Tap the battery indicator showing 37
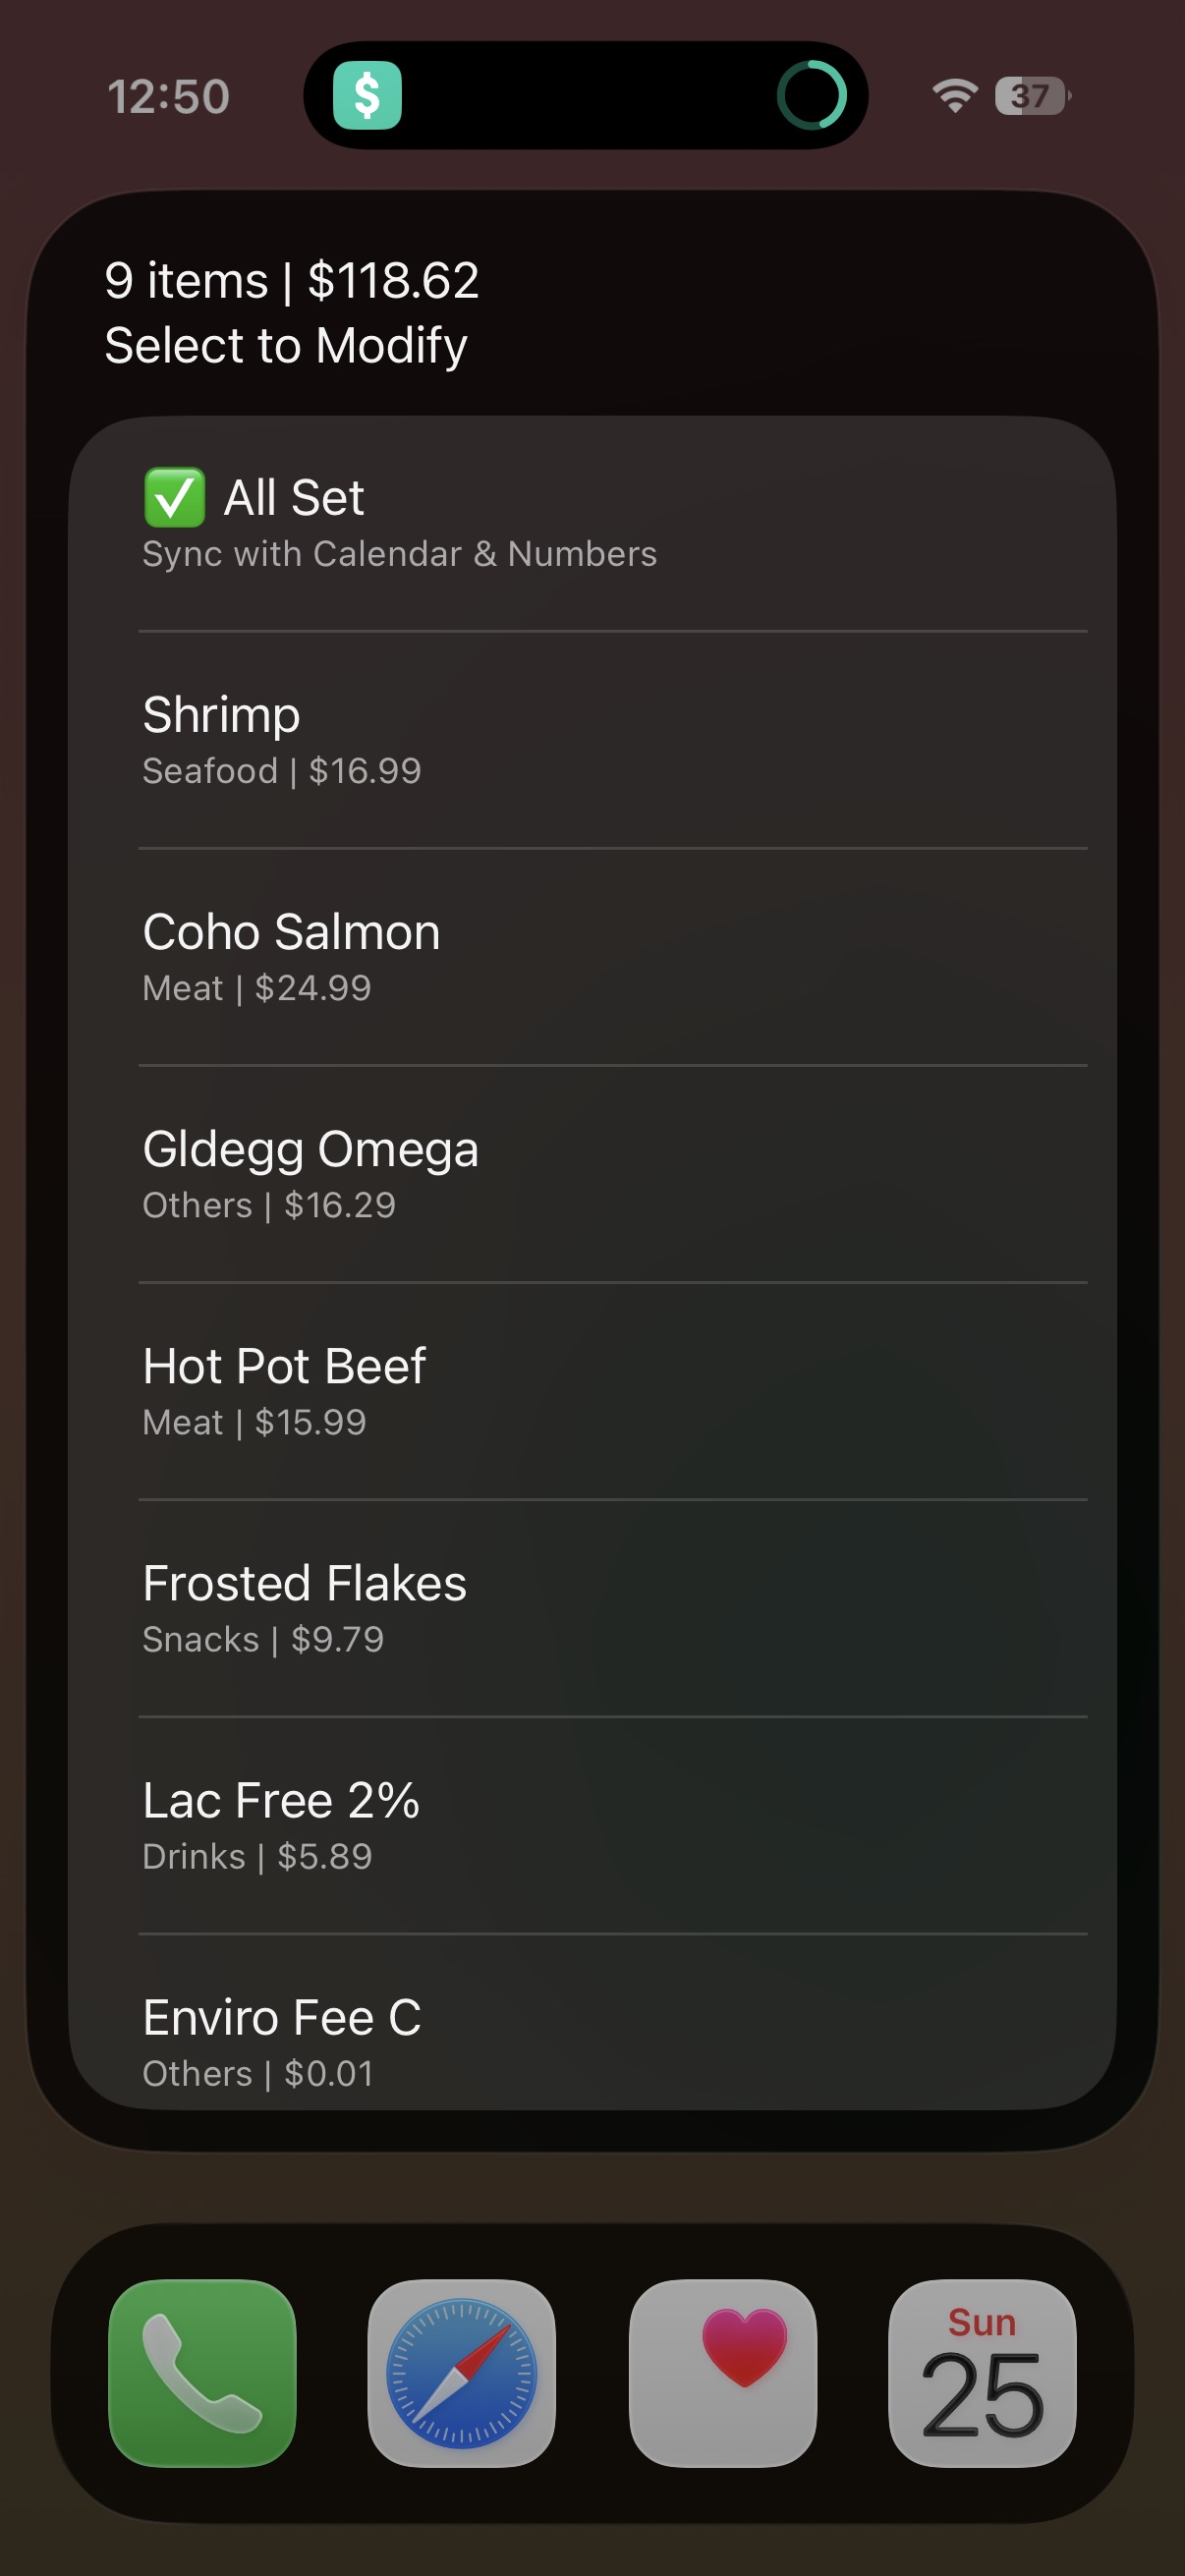1185x2576 pixels. [1032, 96]
